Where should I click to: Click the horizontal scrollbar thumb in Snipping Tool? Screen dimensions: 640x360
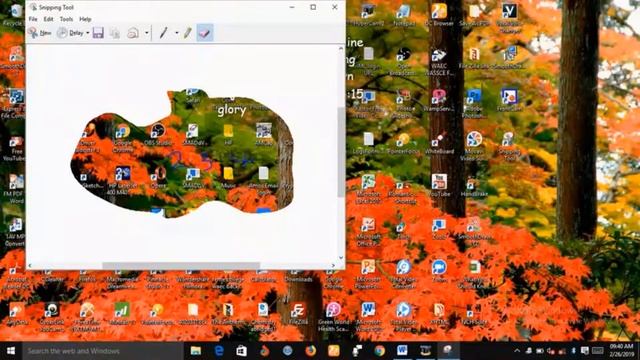click(181, 266)
